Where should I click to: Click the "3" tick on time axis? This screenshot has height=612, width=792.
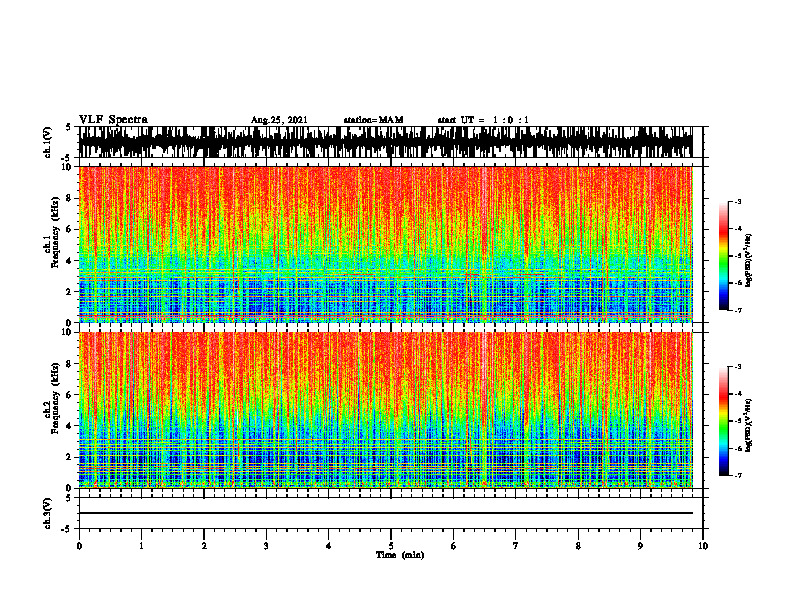[266, 546]
